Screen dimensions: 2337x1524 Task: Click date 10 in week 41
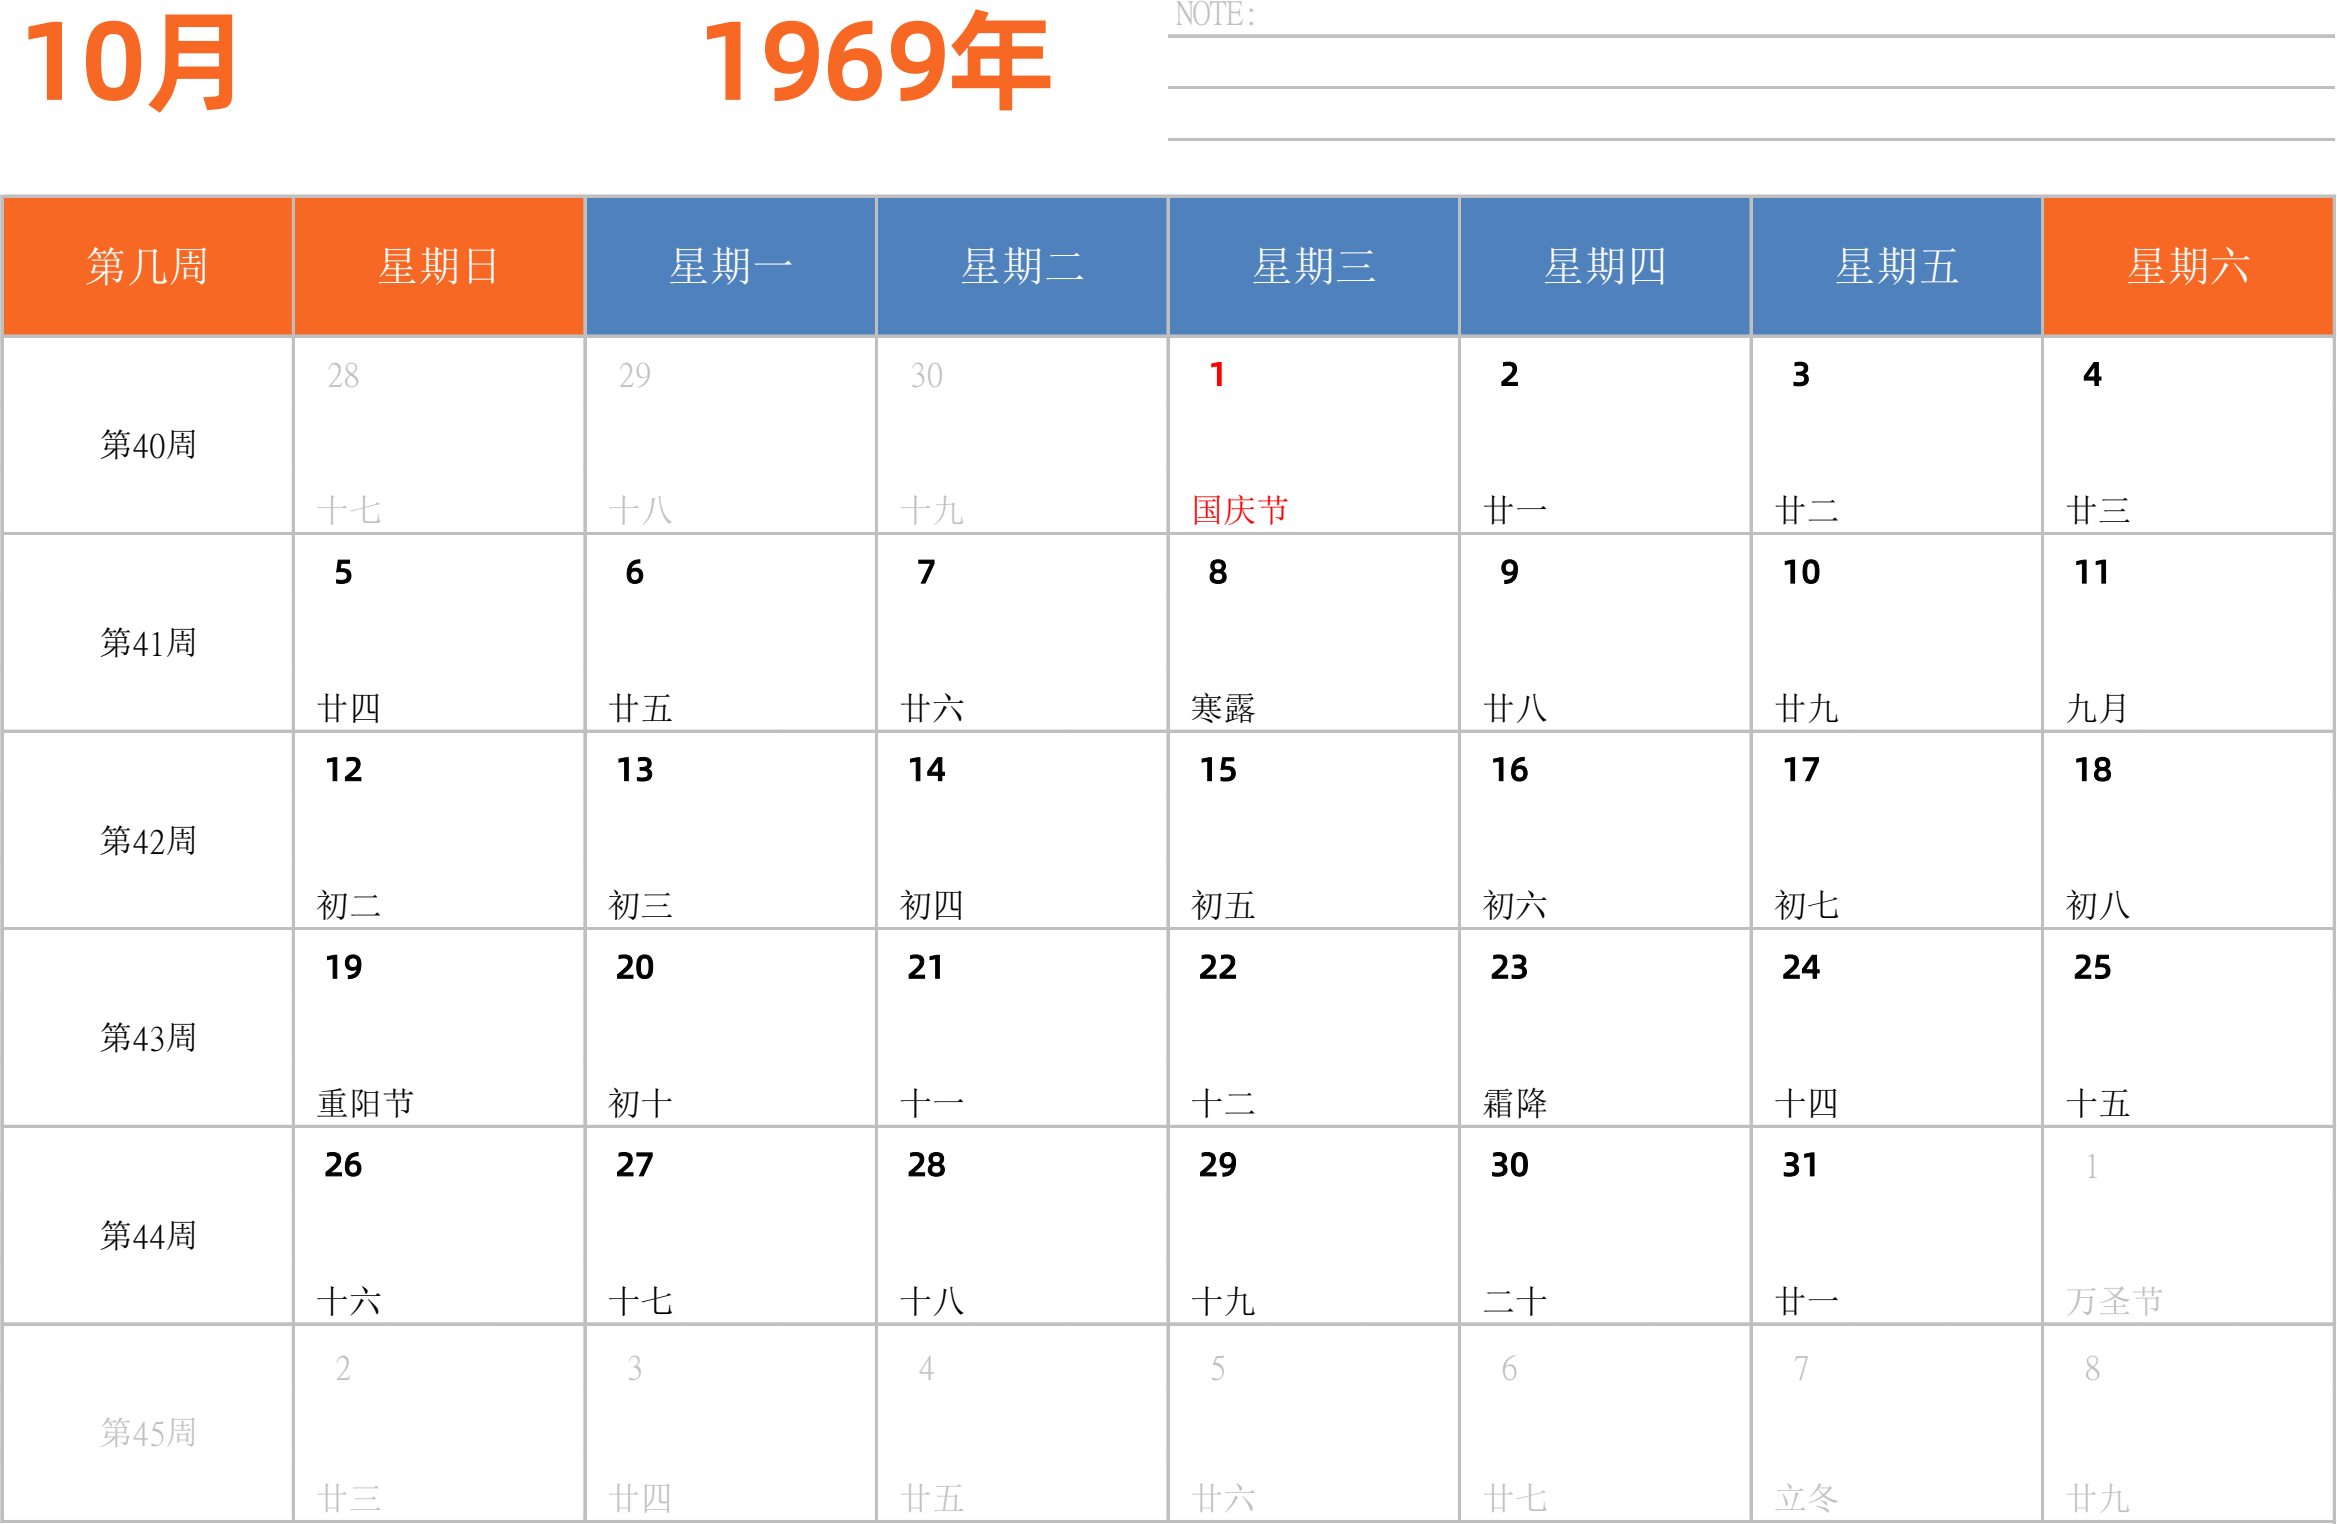(1801, 573)
